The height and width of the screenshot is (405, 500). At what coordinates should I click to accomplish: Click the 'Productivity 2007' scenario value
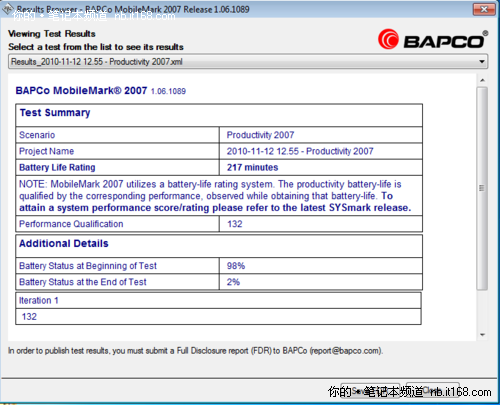(260, 135)
